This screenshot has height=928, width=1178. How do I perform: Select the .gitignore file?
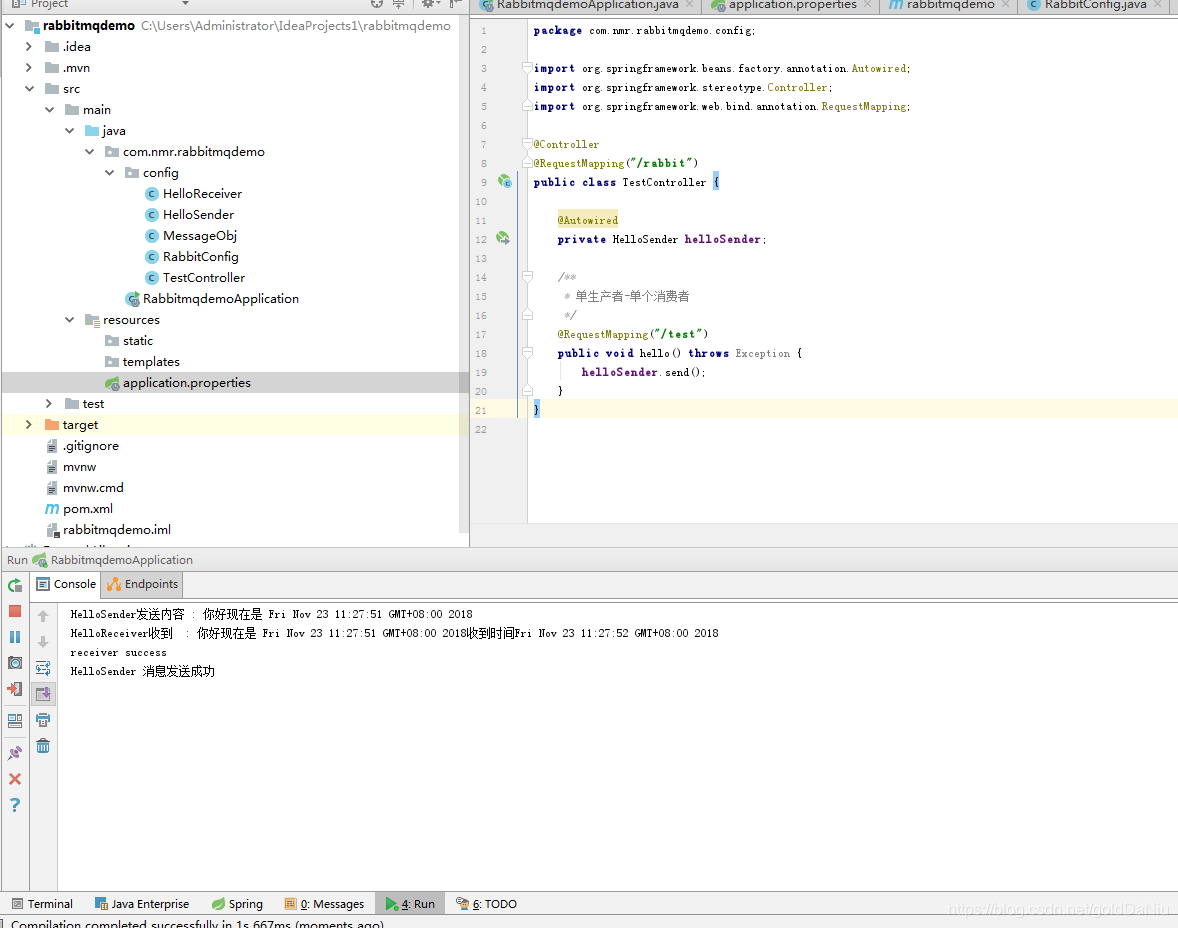(83, 446)
